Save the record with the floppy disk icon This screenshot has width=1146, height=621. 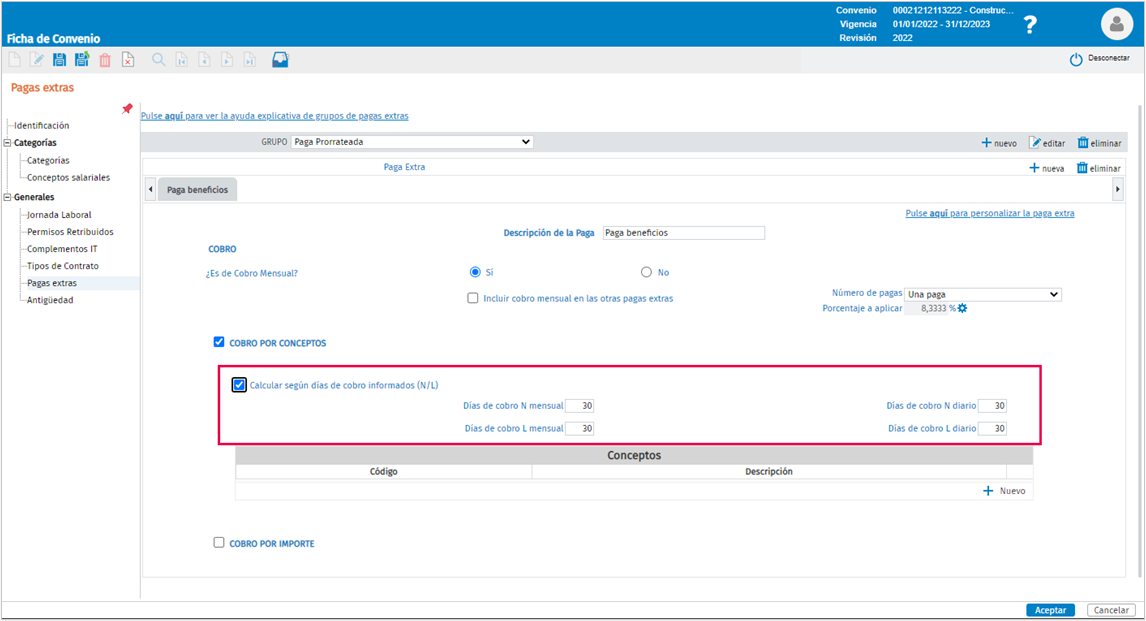point(59,60)
